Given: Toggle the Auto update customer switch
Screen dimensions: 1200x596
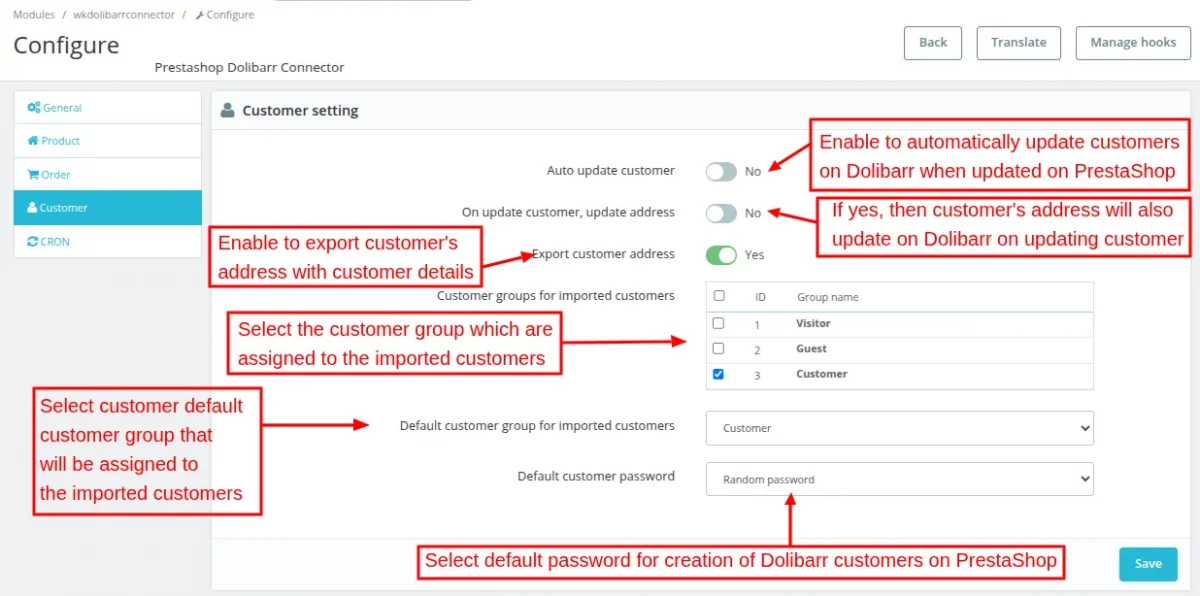Looking at the screenshot, I should (721, 171).
